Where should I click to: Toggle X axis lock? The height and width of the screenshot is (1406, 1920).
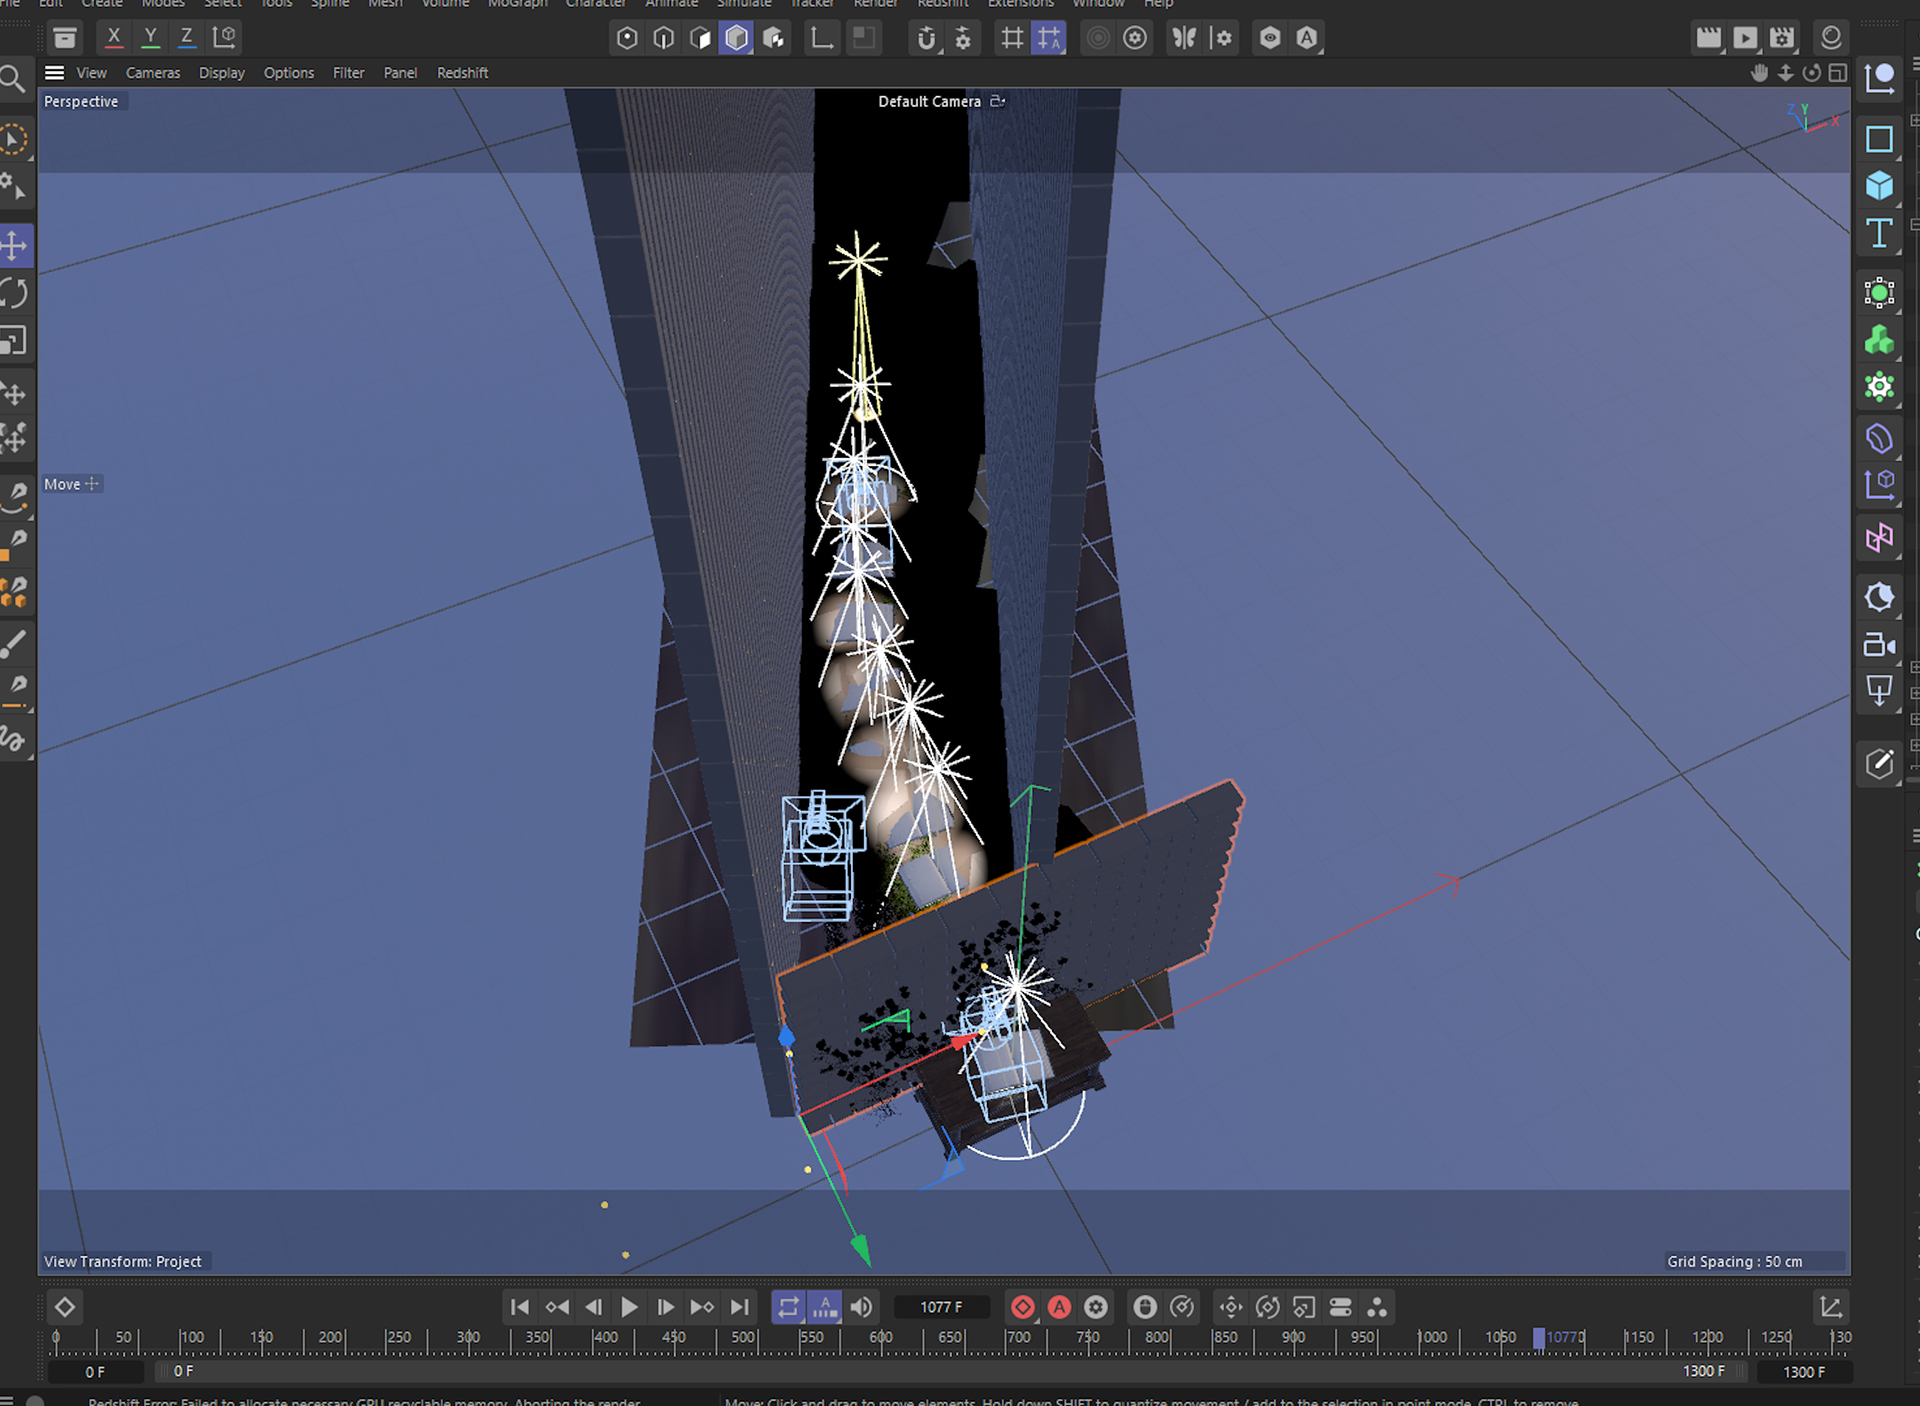pos(114,38)
